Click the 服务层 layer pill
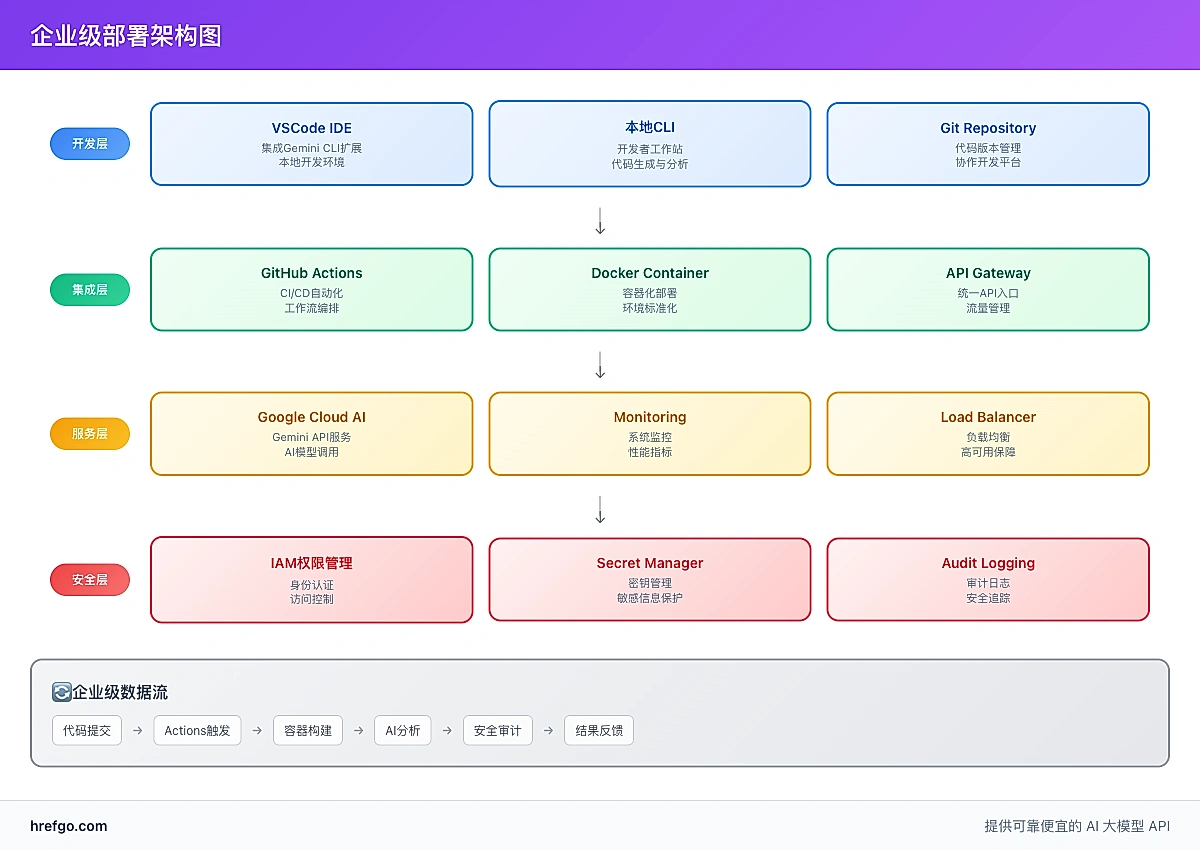The height and width of the screenshot is (850, 1200). [x=90, y=434]
